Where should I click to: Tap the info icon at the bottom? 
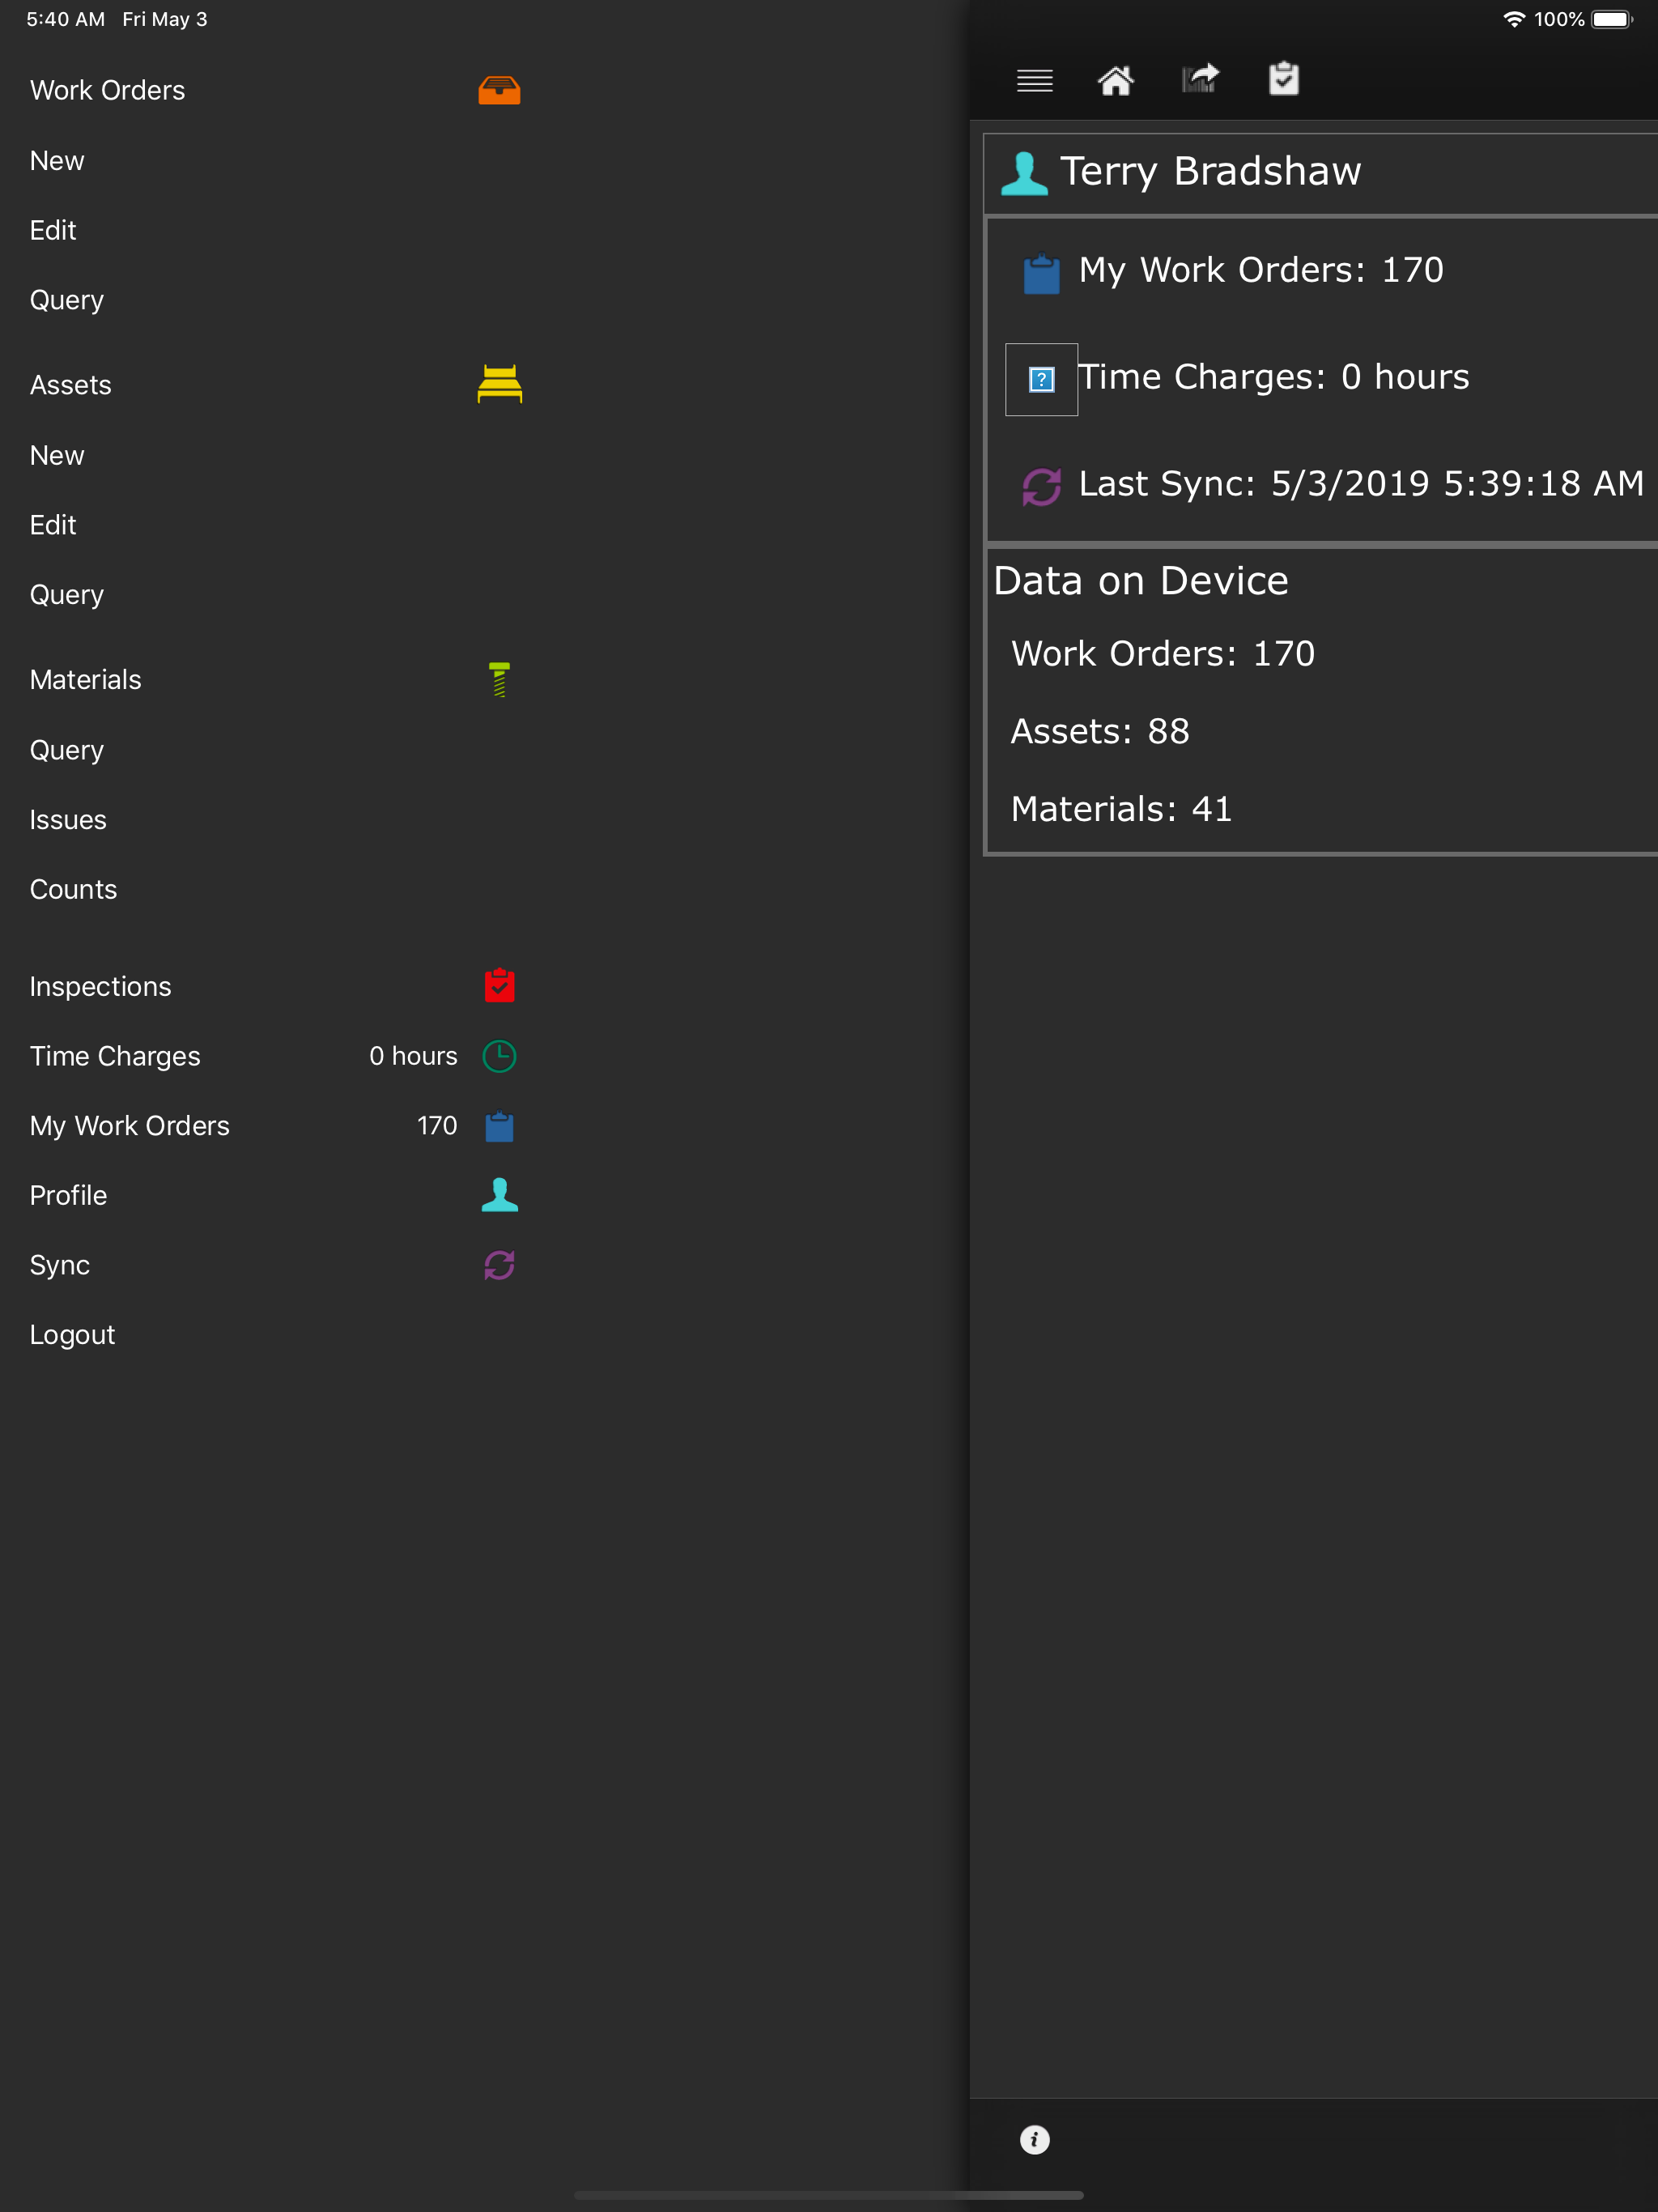click(x=1035, y=2139)
